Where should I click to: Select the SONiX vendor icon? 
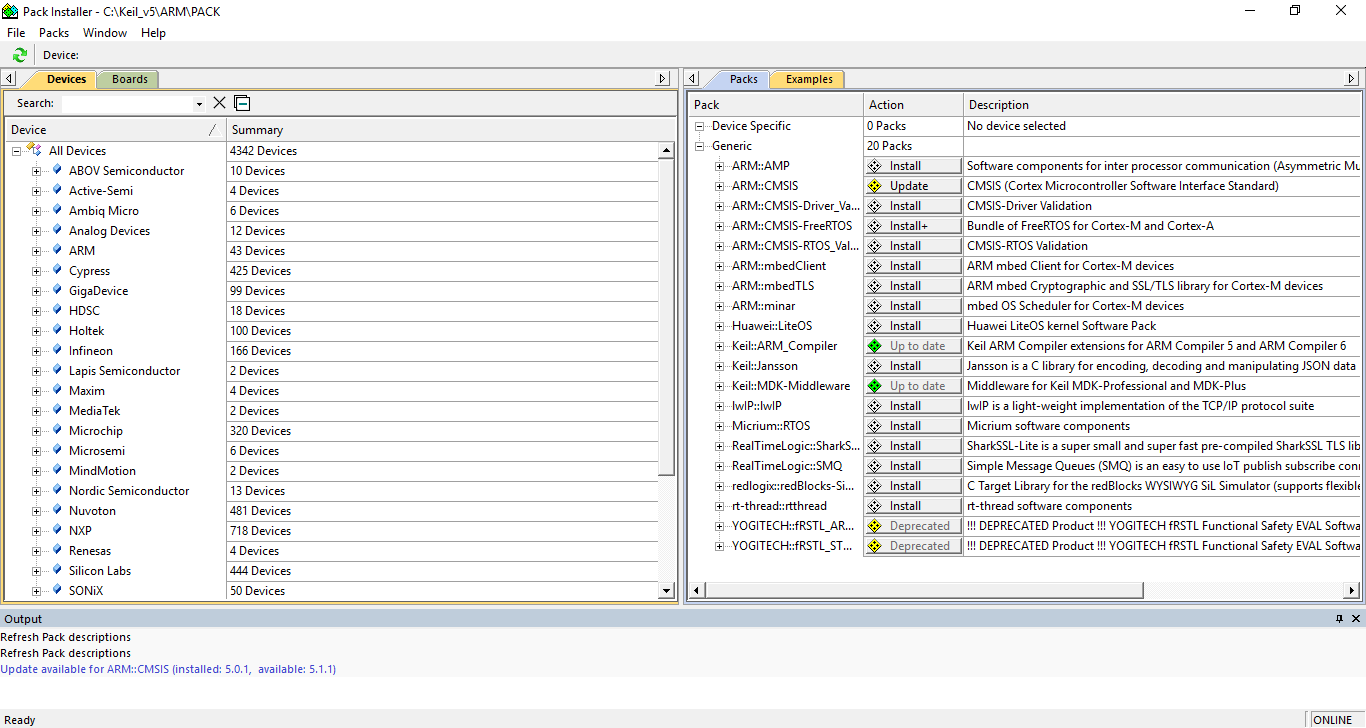pos(57,590)
